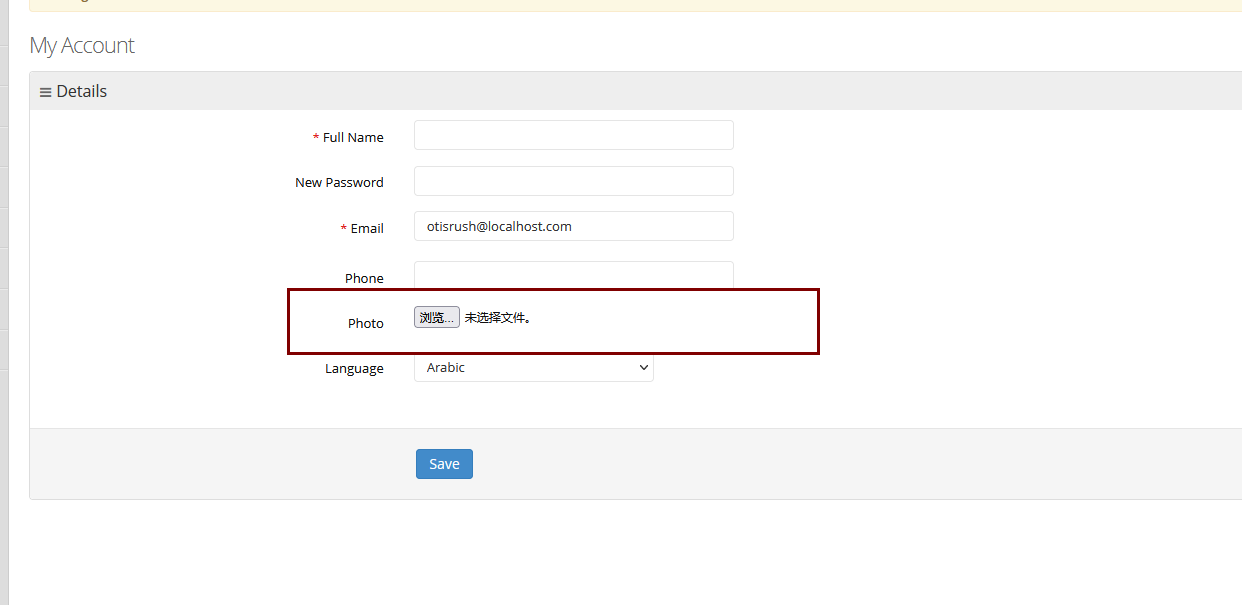Click the Photo field label
Screen dimensions: 1242x605
(x=366, y=323)
